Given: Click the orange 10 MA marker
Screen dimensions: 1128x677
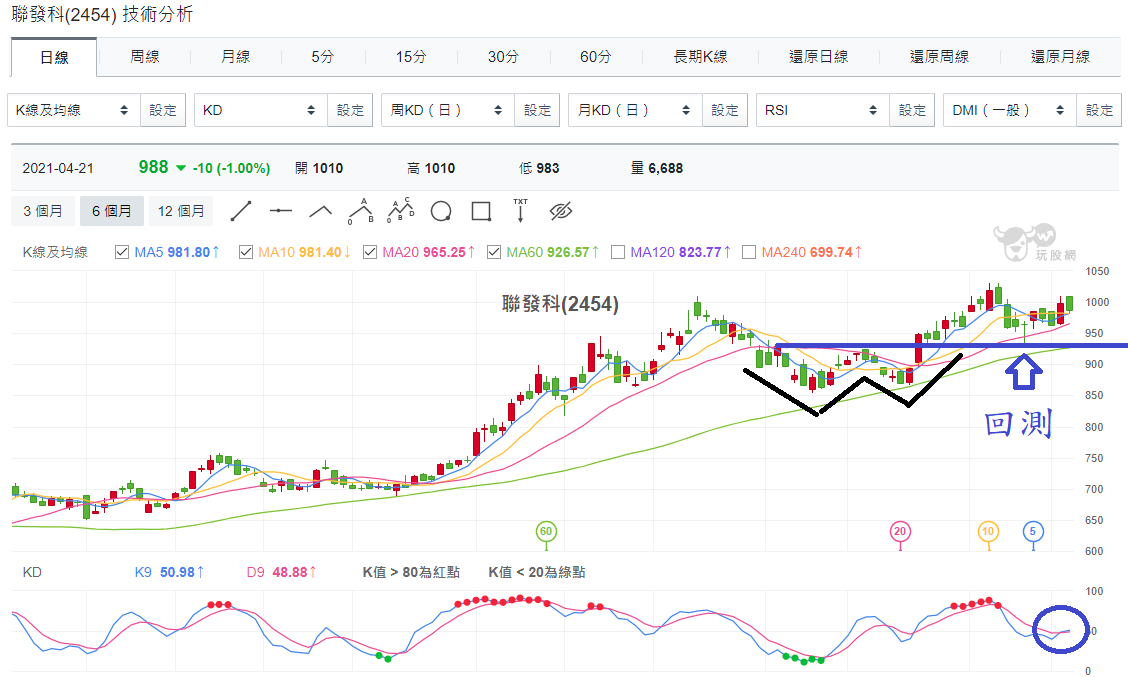Looking at the screenshot, I should coord(988,532).
